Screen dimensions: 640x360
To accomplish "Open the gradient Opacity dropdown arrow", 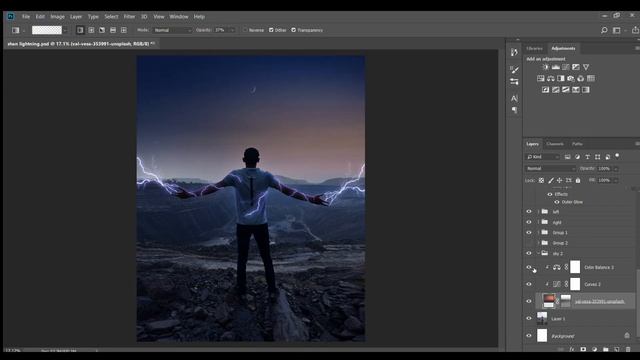I will 232,30.
